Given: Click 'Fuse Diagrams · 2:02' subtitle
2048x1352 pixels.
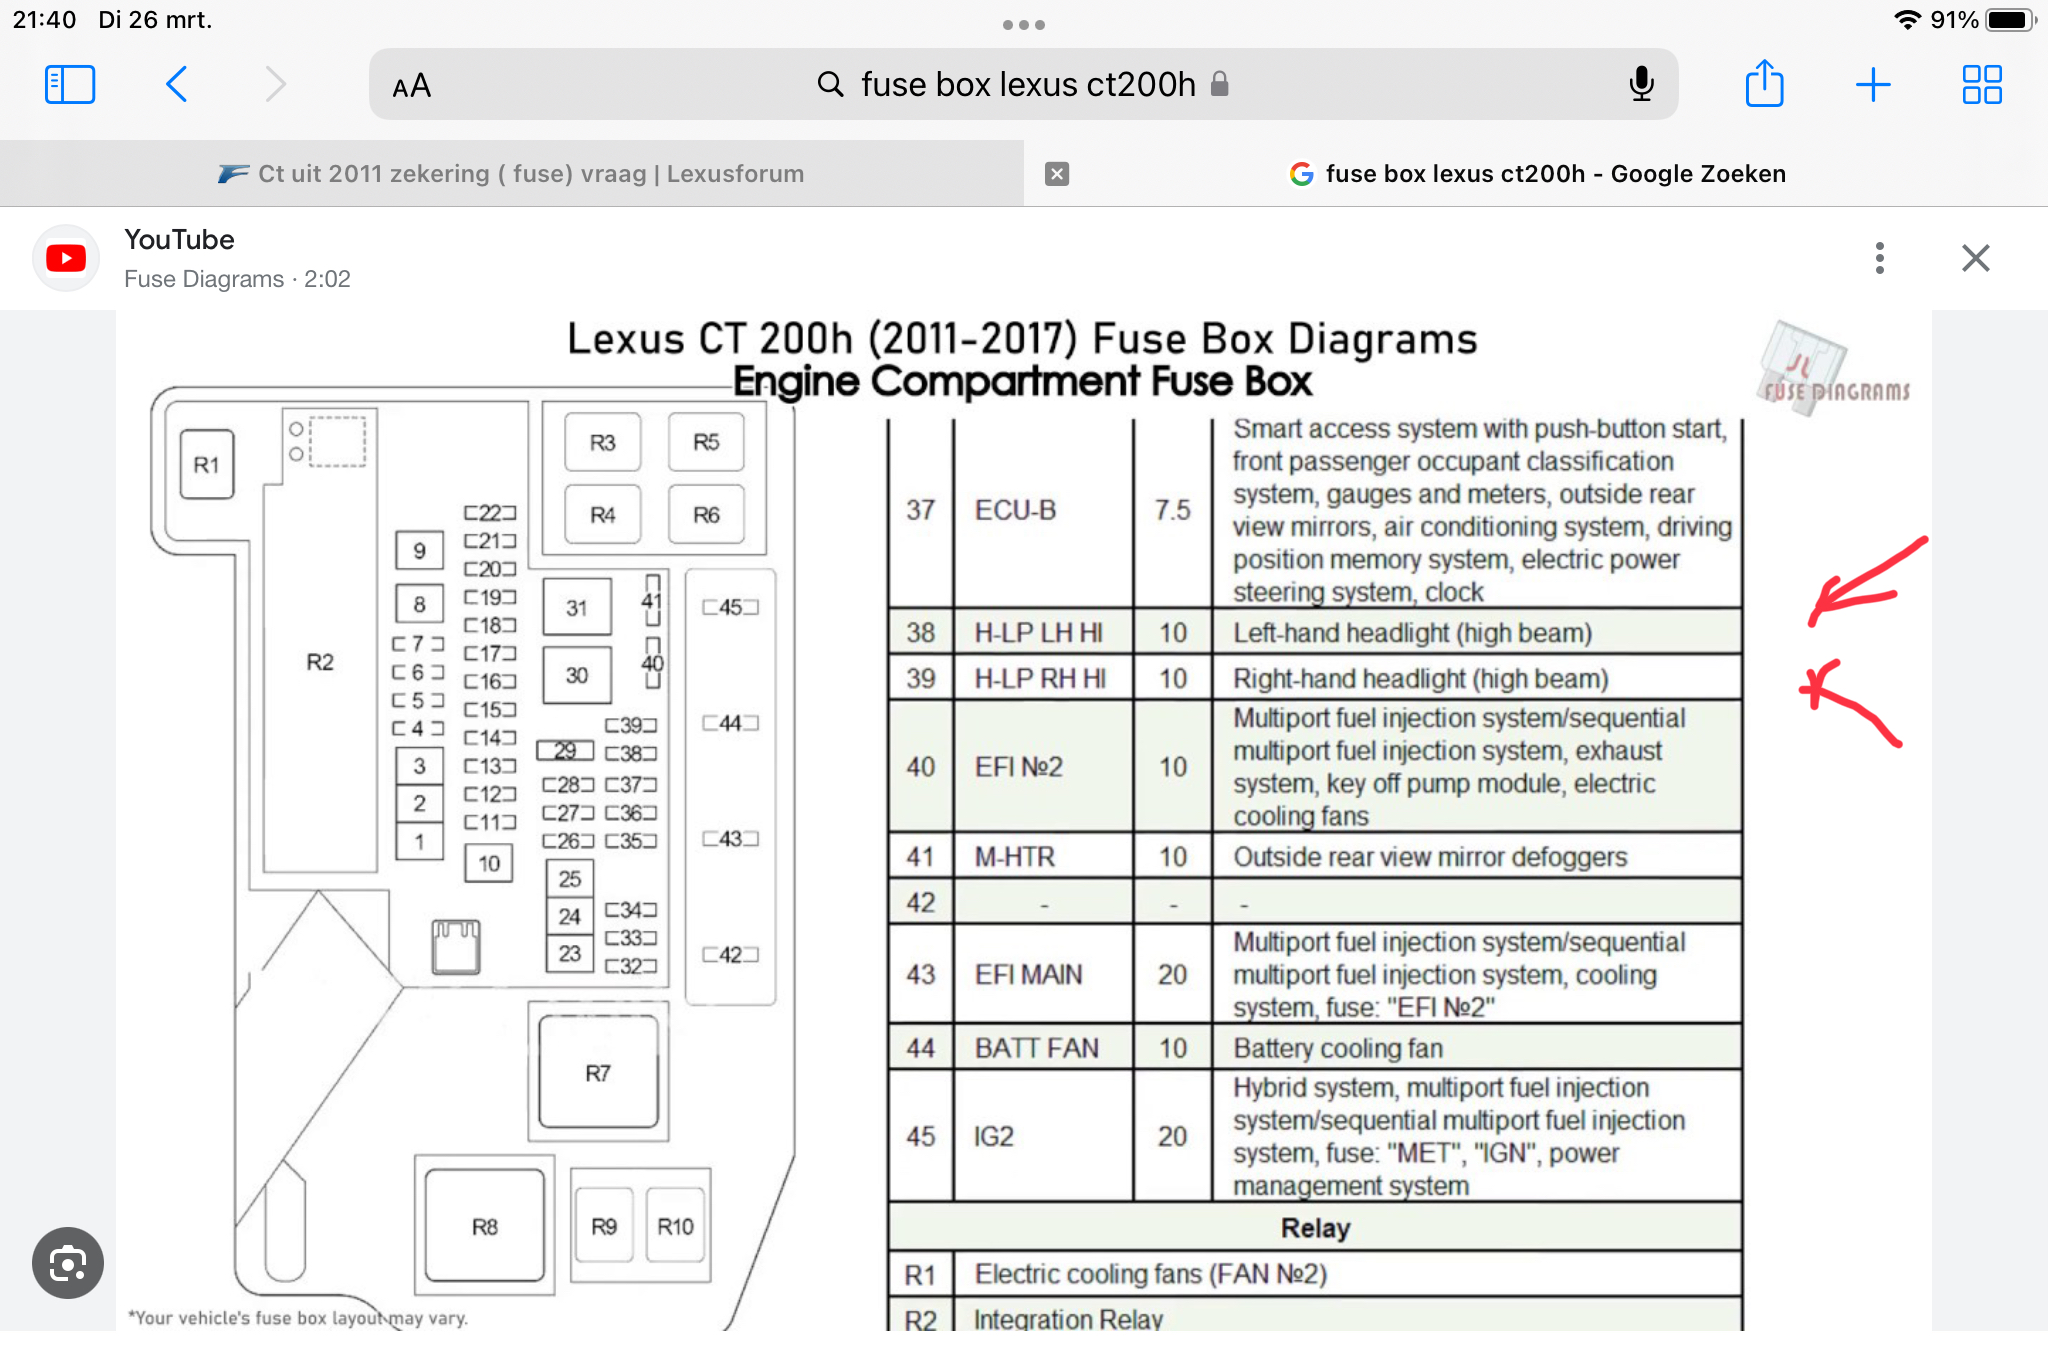Looking at the screenshot, I should click(237, 279).
